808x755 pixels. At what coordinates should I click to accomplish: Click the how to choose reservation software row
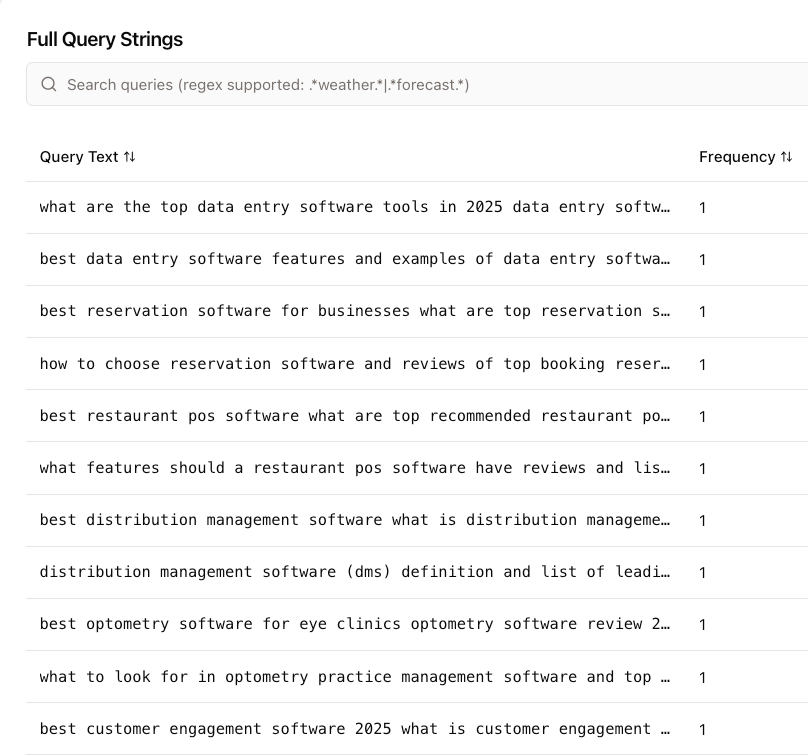tap(355, 364)
